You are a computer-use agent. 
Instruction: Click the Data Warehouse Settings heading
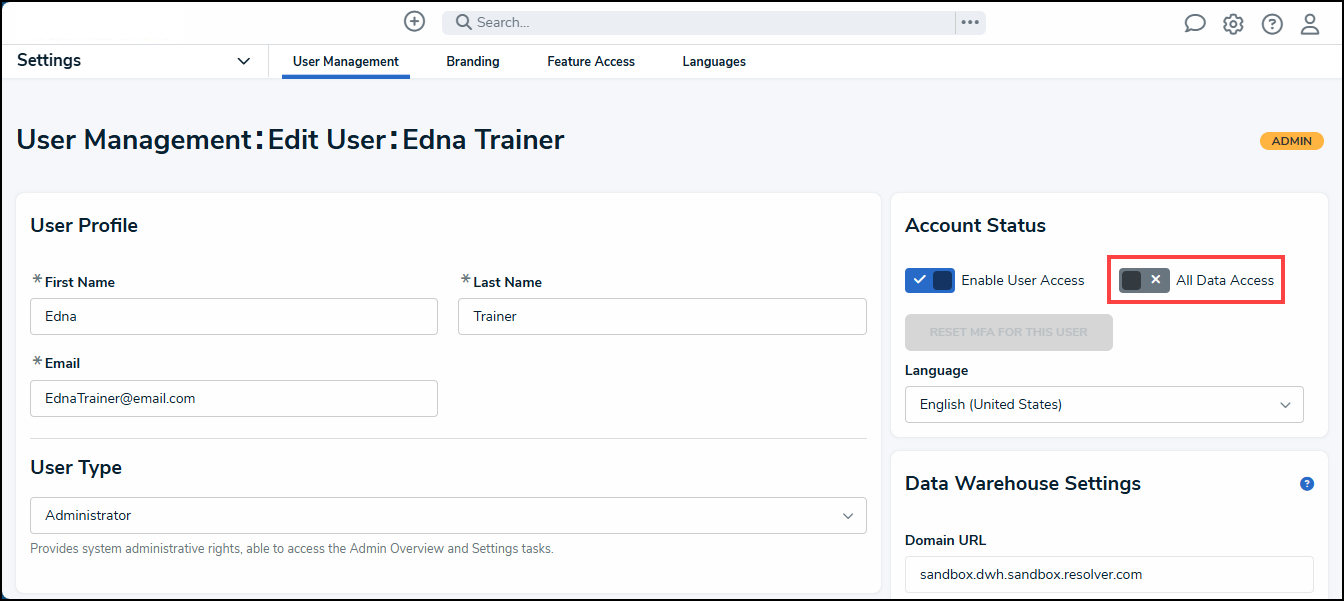coord(1023,484)
